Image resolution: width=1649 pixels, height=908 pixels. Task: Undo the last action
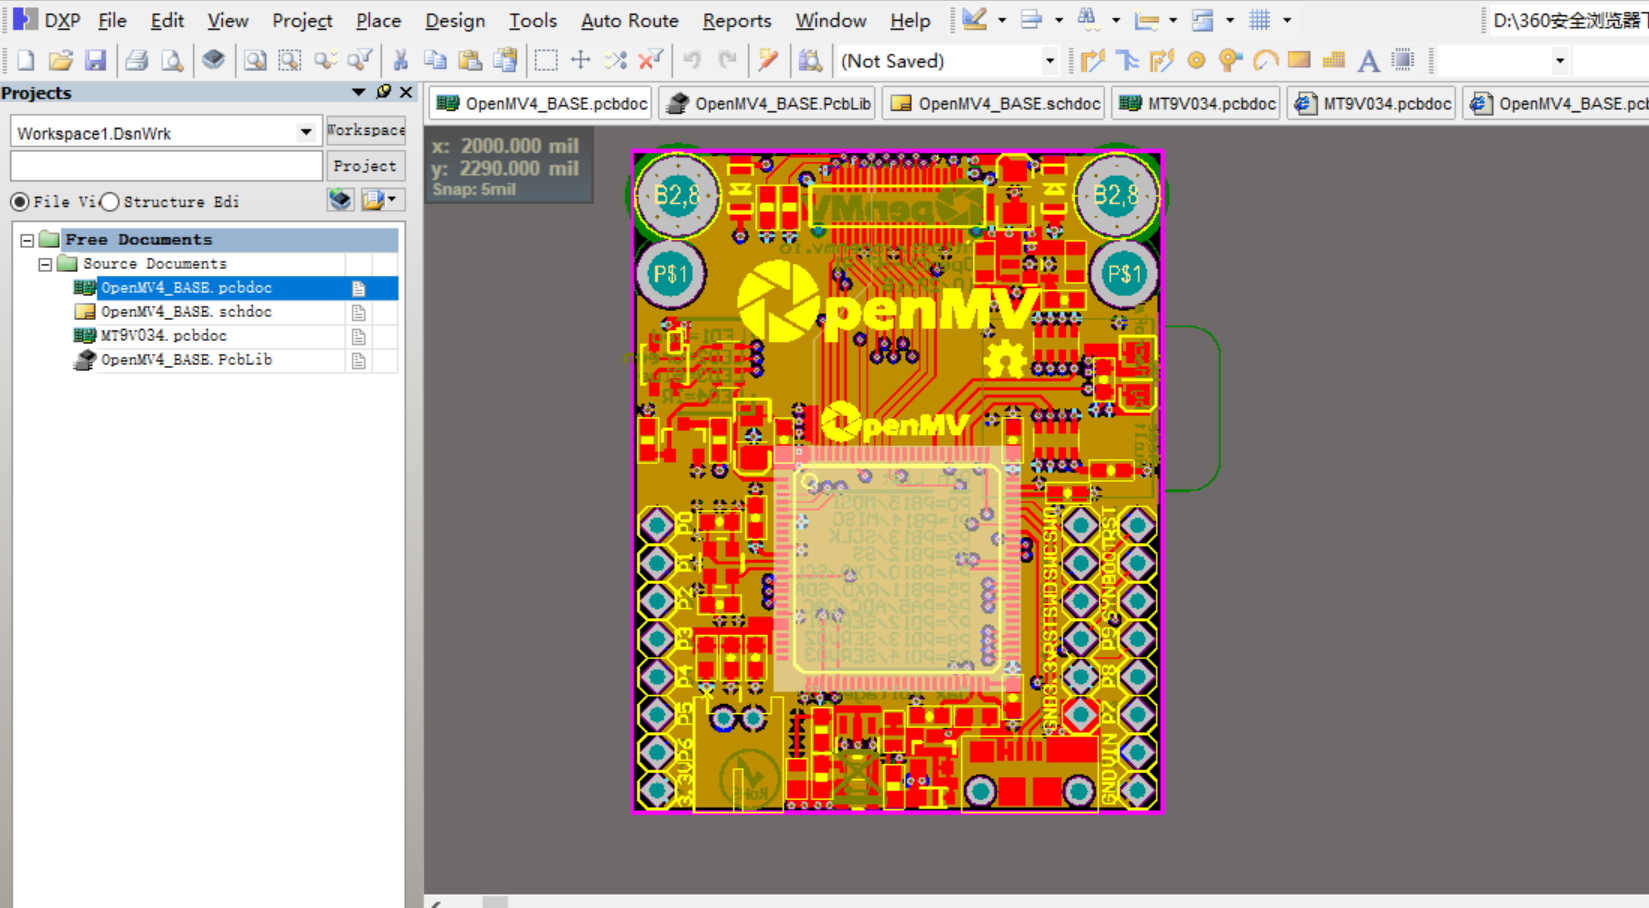point(692,61)
